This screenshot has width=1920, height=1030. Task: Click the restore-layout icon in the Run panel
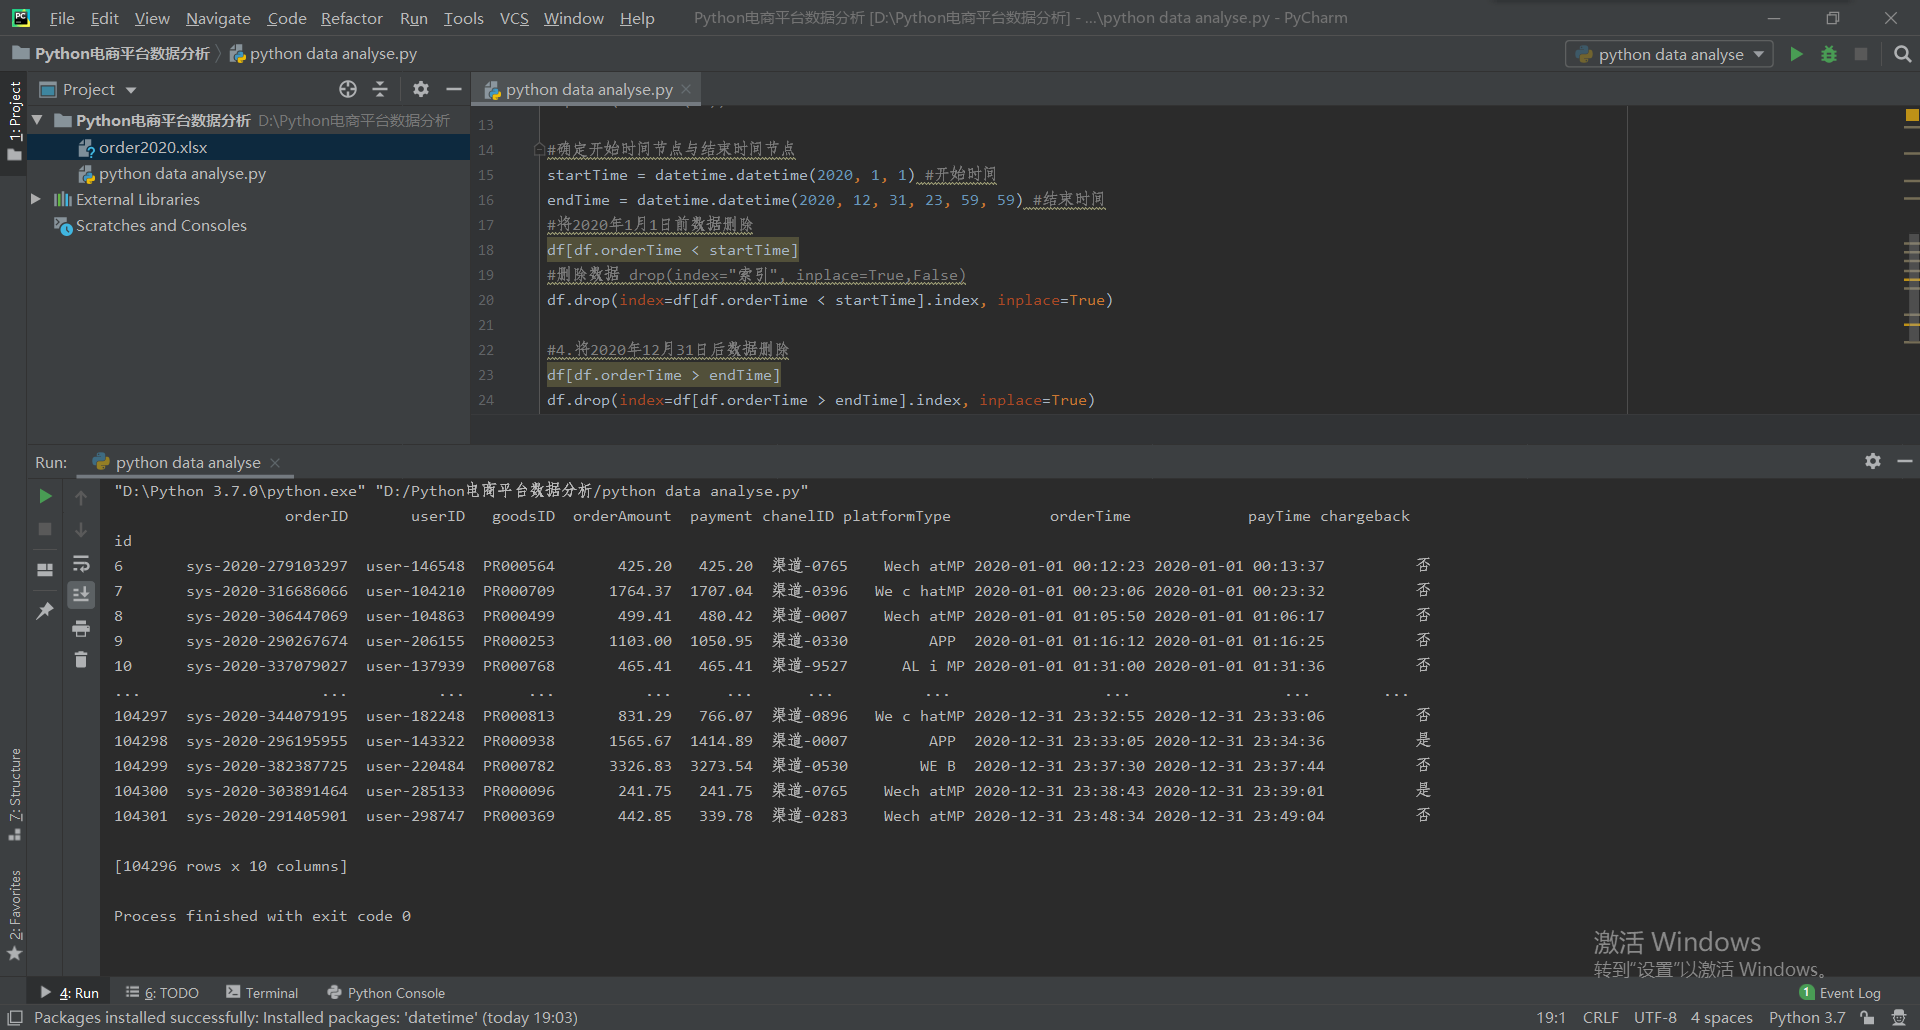pos(45,569)
